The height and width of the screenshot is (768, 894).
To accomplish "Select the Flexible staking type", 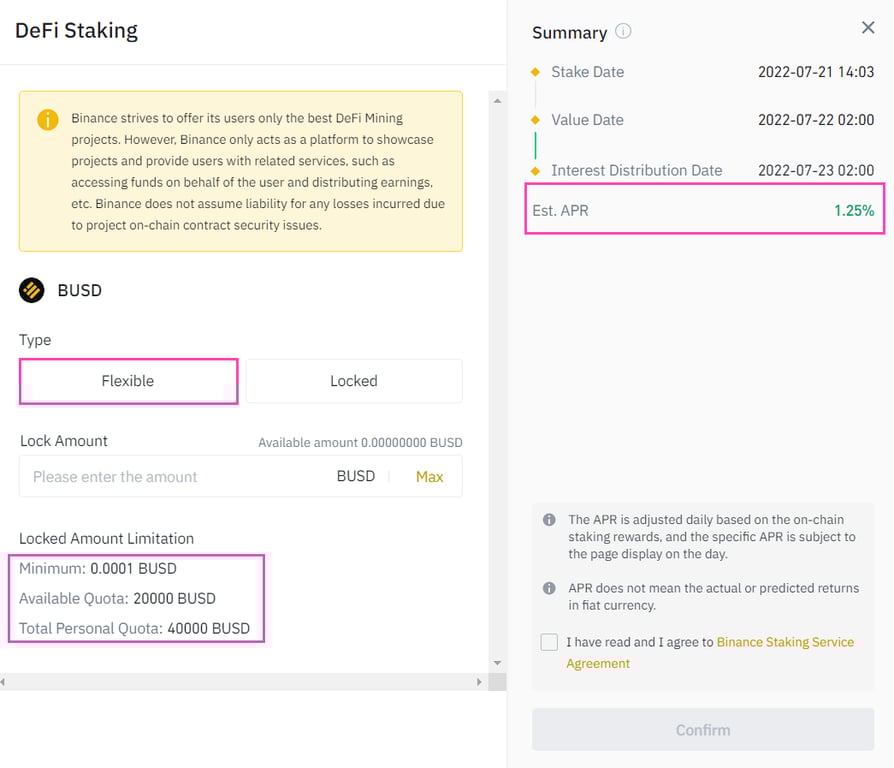I will coord(128,381).
